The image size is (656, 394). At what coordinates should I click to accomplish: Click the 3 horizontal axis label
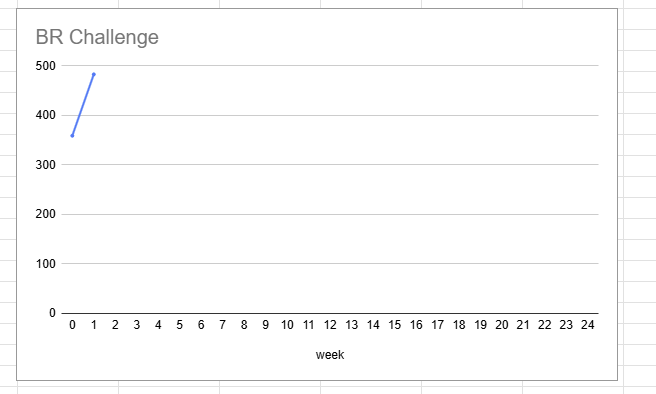click(x=136, y=325)
